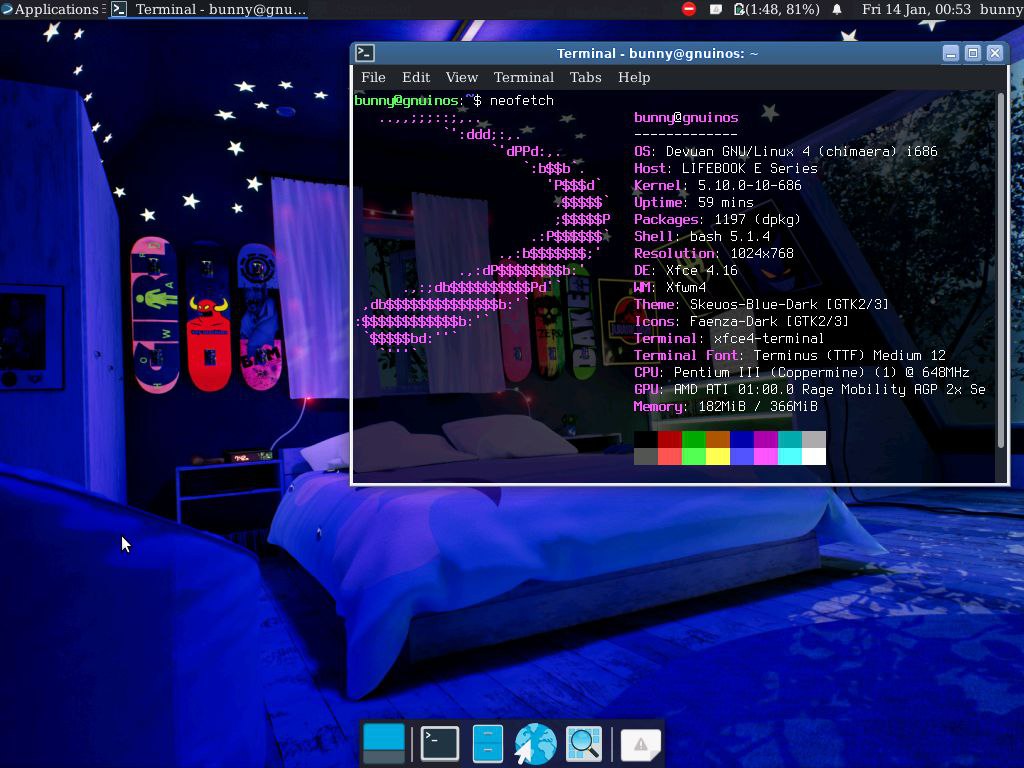The height and width of the screenshot is (768, 1024).
Task: Launch the Web Browser from the dock
Action: (535, 744)
